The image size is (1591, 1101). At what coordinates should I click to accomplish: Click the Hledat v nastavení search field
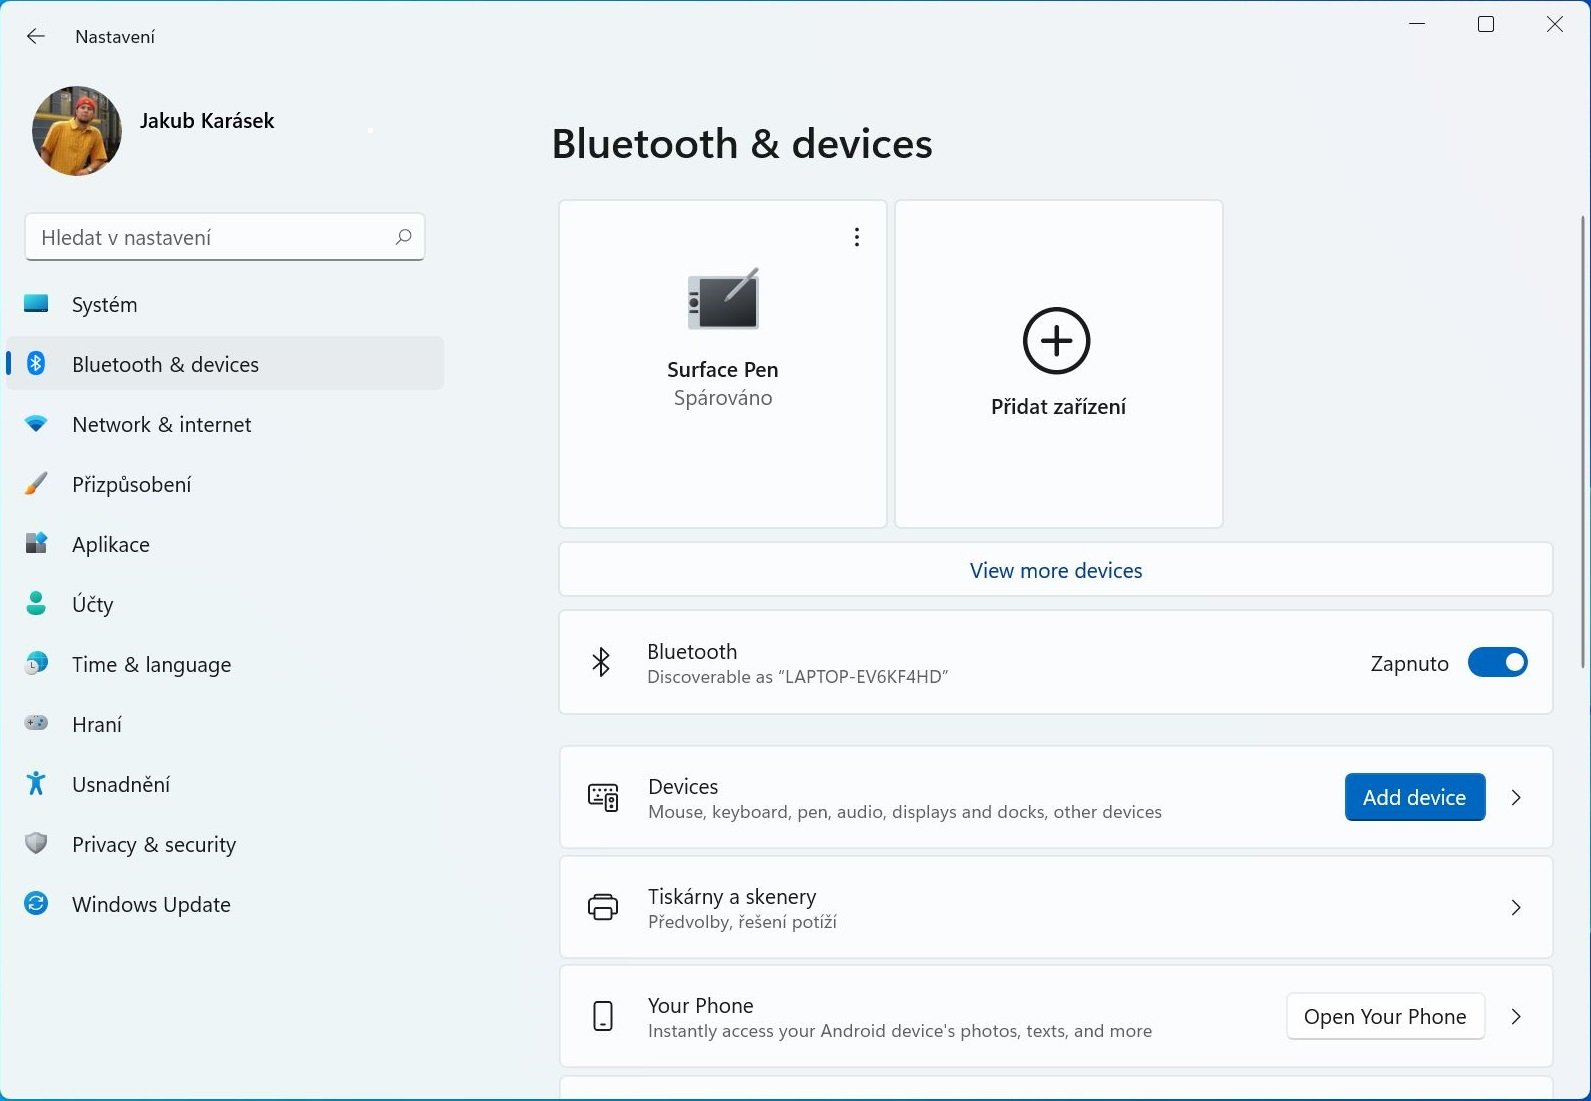225,237
